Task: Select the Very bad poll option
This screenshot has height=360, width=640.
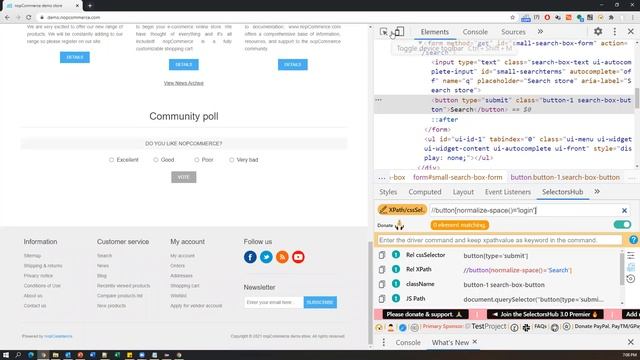Action: point(231,160)
